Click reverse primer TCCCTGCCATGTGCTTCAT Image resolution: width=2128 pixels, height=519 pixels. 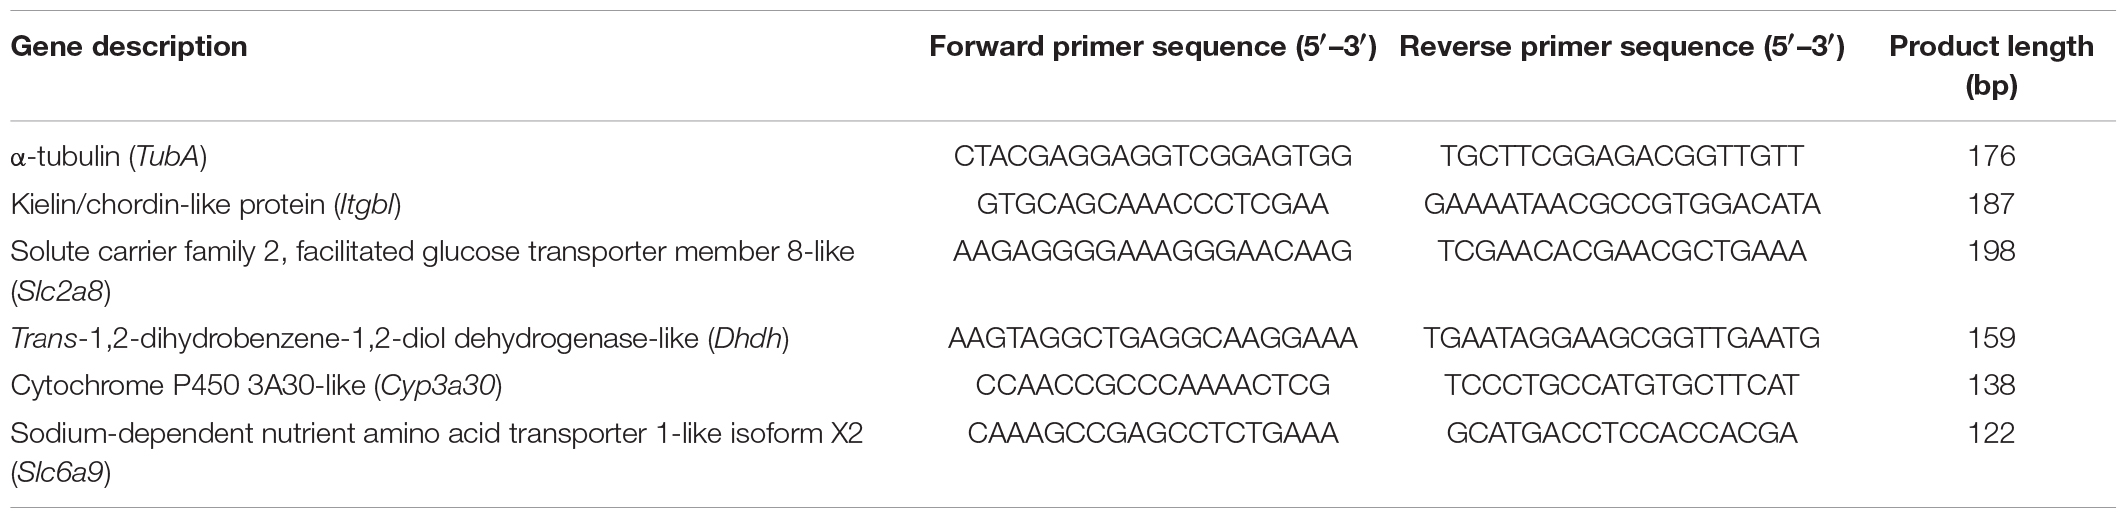pyautogui.click(x=1622, y=386)
